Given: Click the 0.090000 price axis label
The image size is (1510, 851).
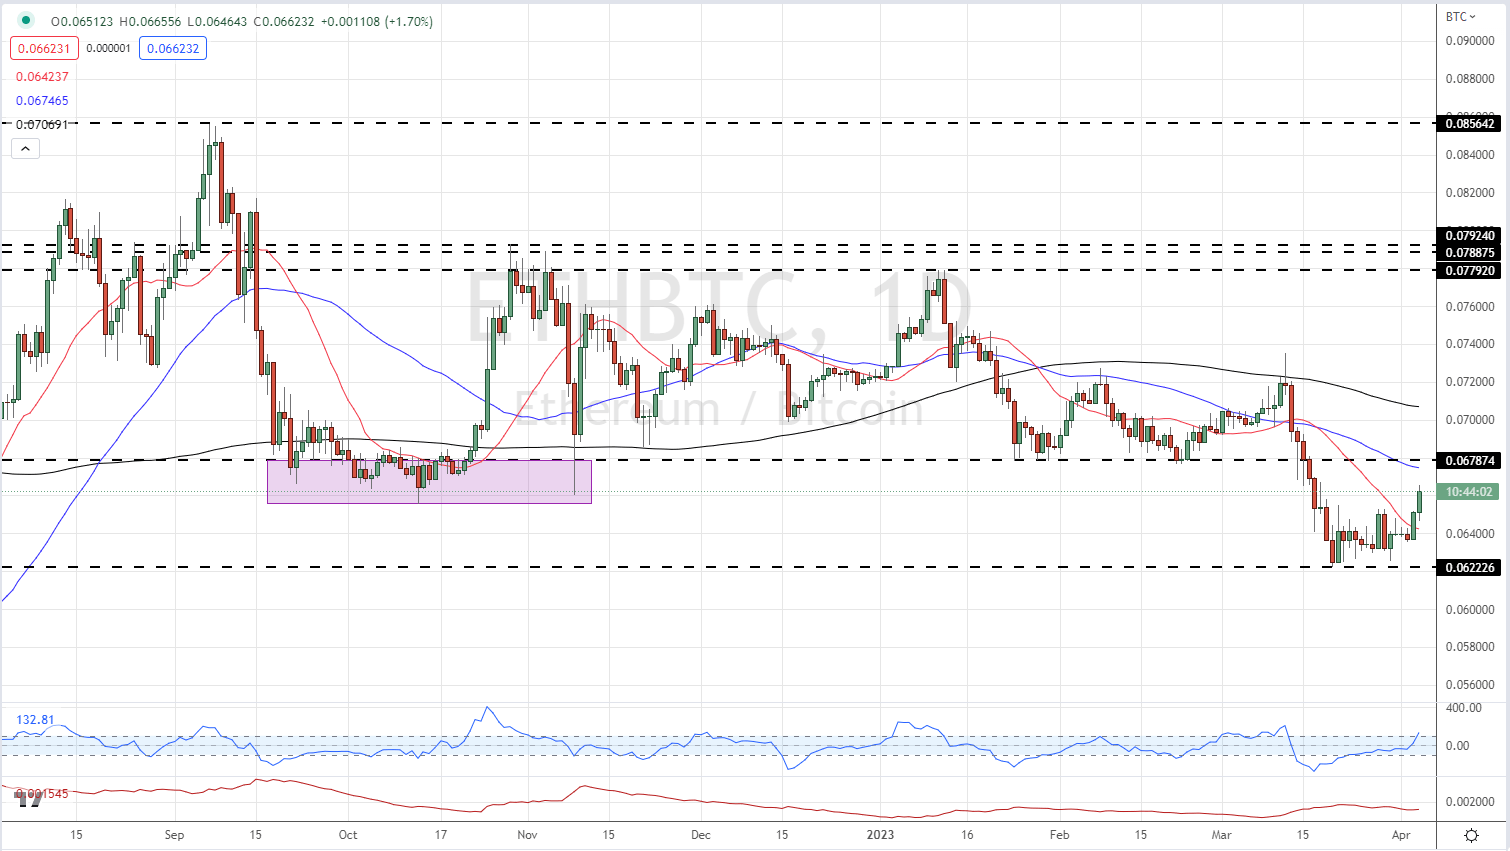Looking at the screenshot, I should pyautogui.click(x=1470, y=41).
